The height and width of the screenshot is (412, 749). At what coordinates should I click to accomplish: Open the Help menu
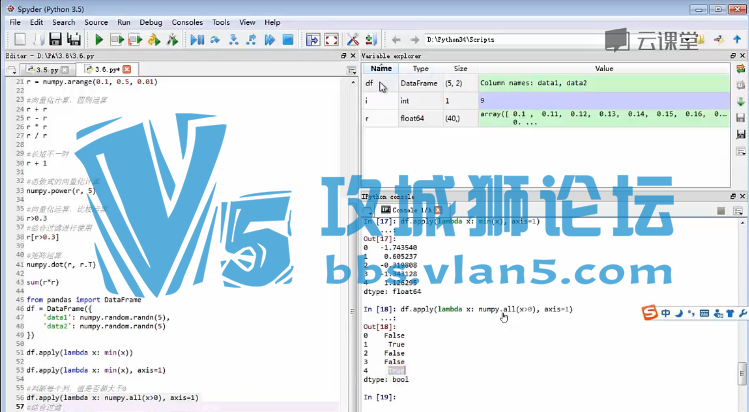[x=272, y=22]
